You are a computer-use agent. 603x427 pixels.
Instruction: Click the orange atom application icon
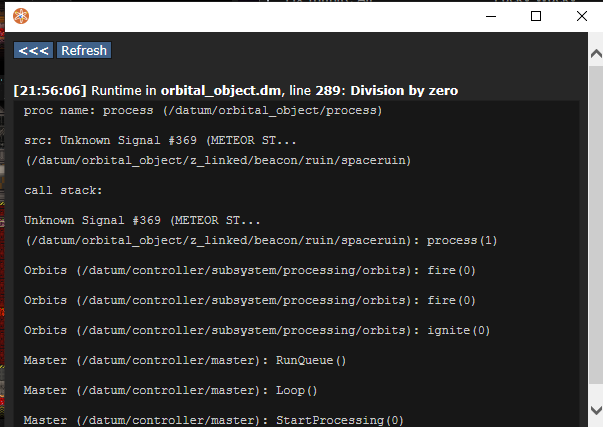click(21, 16)
